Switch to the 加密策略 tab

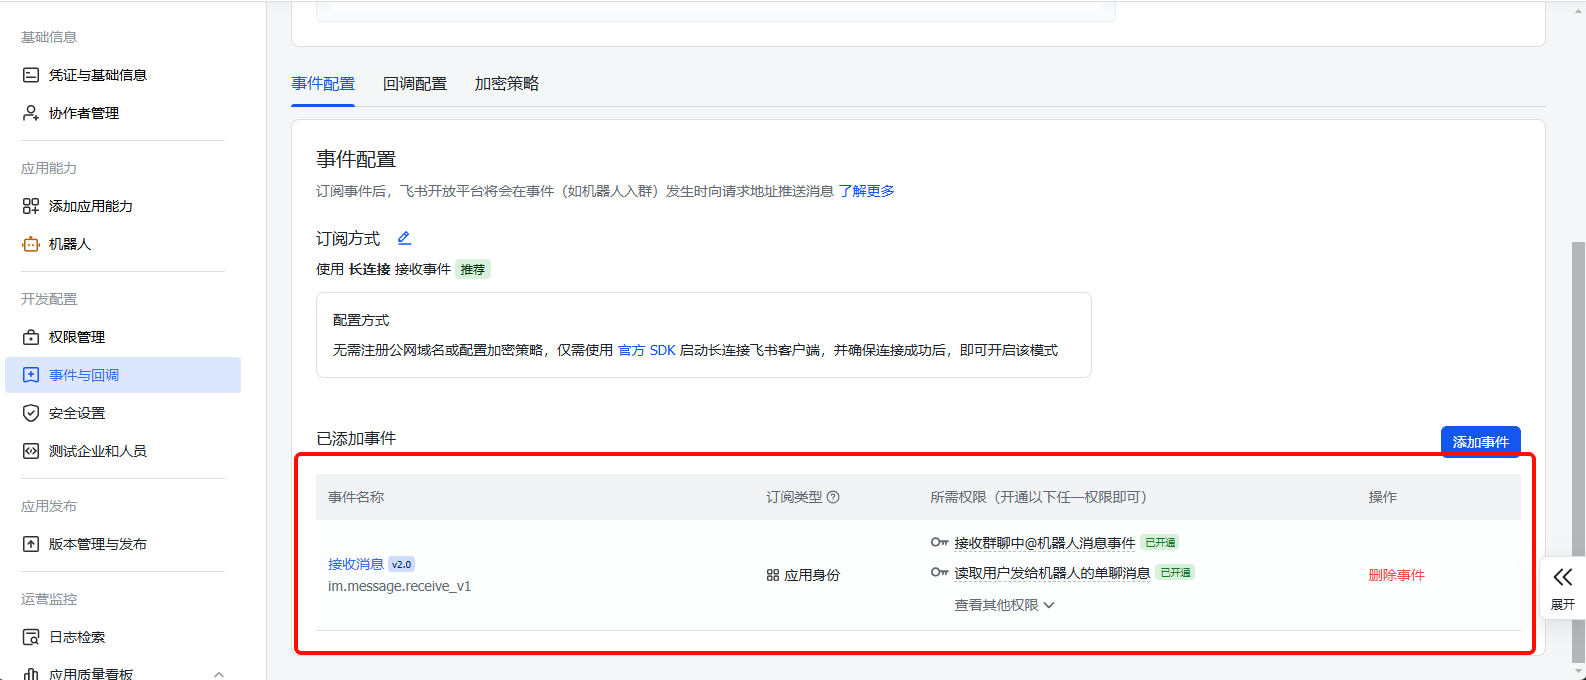(507, 84)
